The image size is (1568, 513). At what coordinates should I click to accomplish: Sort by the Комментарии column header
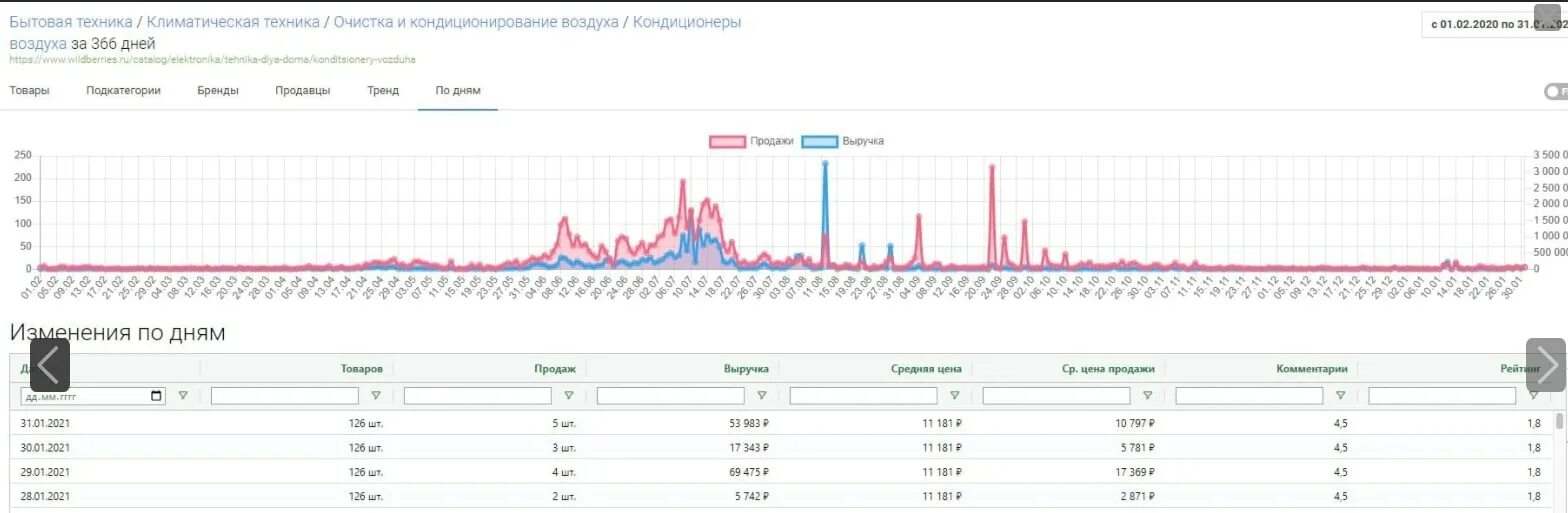click(x=1312, y=369)
